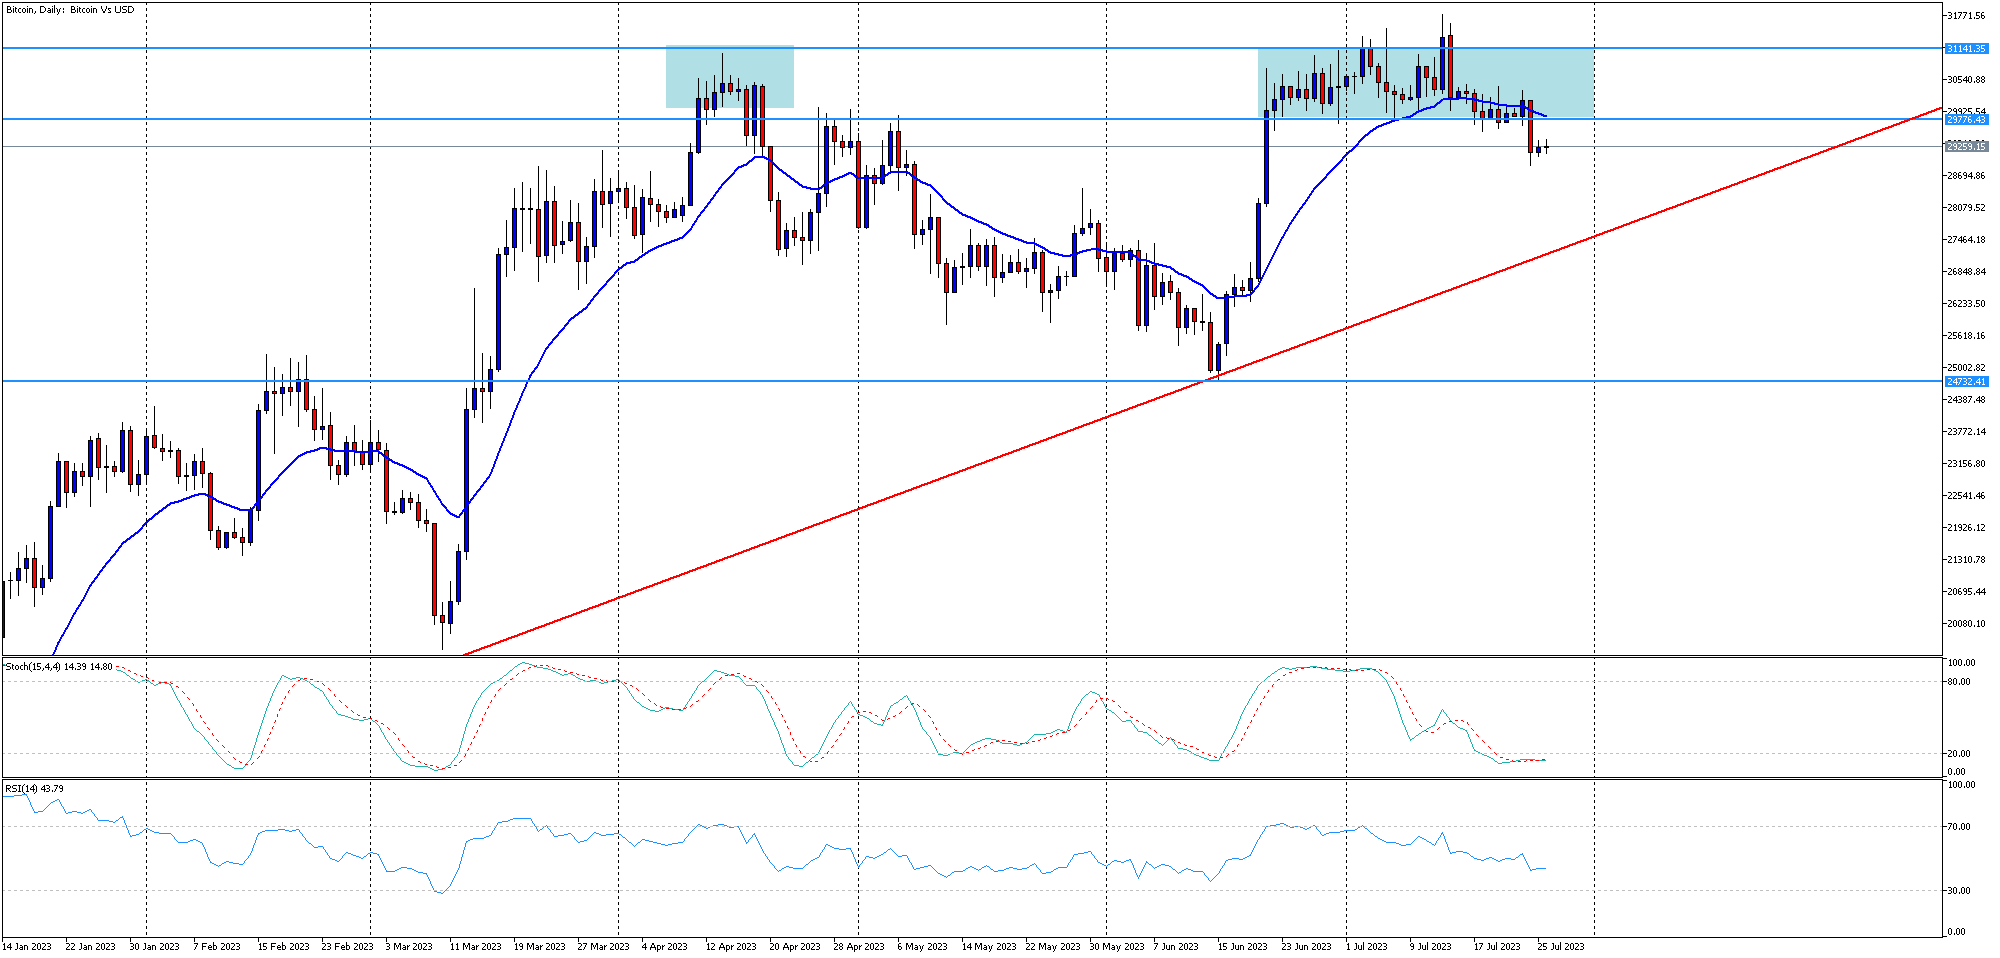The image size is (2000, 958).
Task: Click the 27 Mar 2023 date label
Action: coord(603,946)
